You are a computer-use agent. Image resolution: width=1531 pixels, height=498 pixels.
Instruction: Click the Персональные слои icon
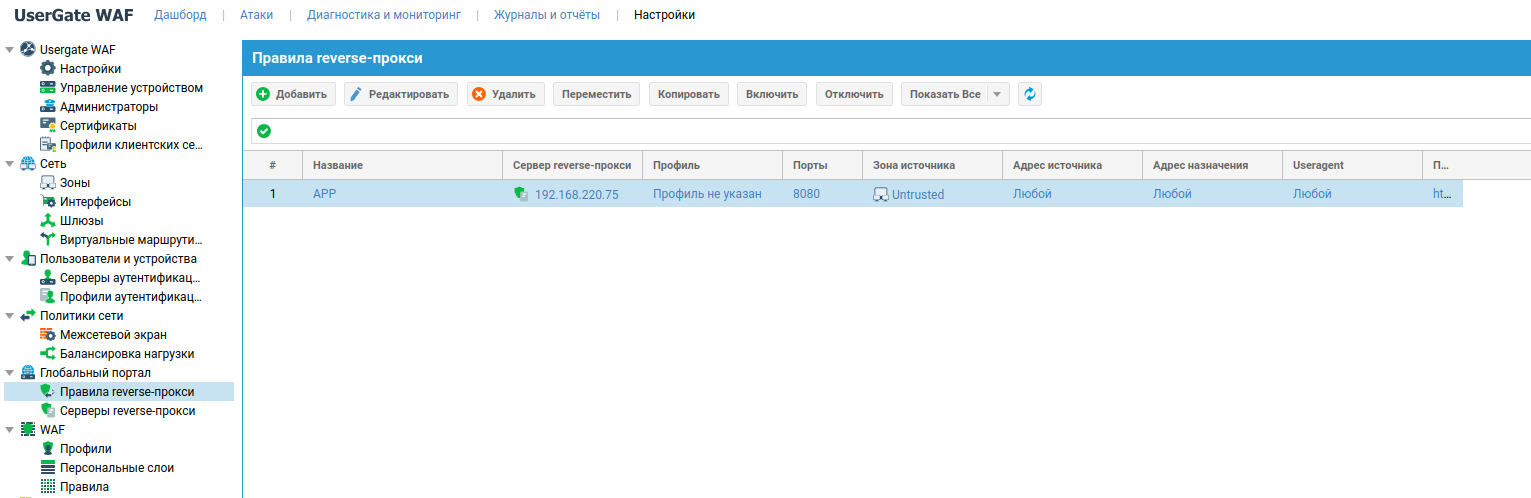click(x=47, y=468)
